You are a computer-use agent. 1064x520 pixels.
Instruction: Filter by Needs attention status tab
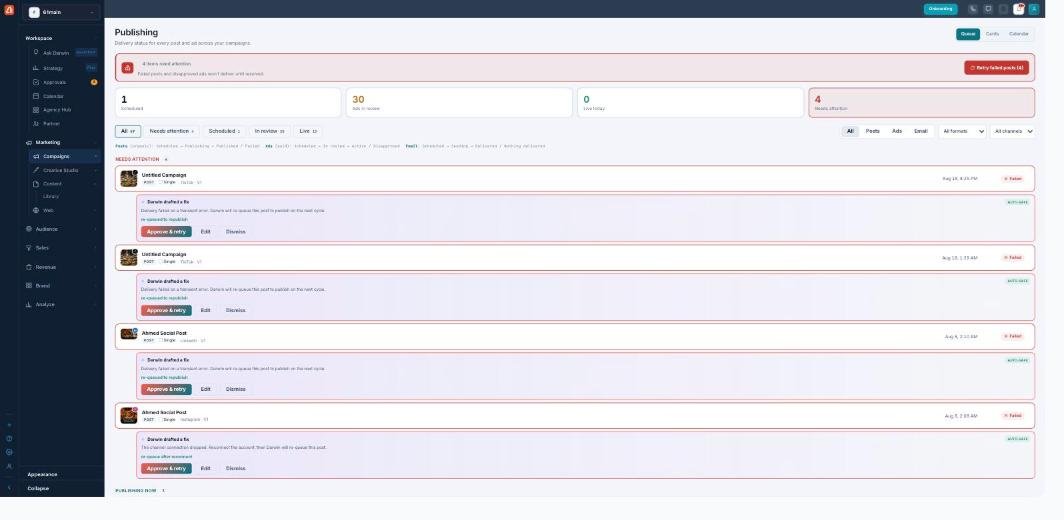pyautogui.click(x=172, y=131)
